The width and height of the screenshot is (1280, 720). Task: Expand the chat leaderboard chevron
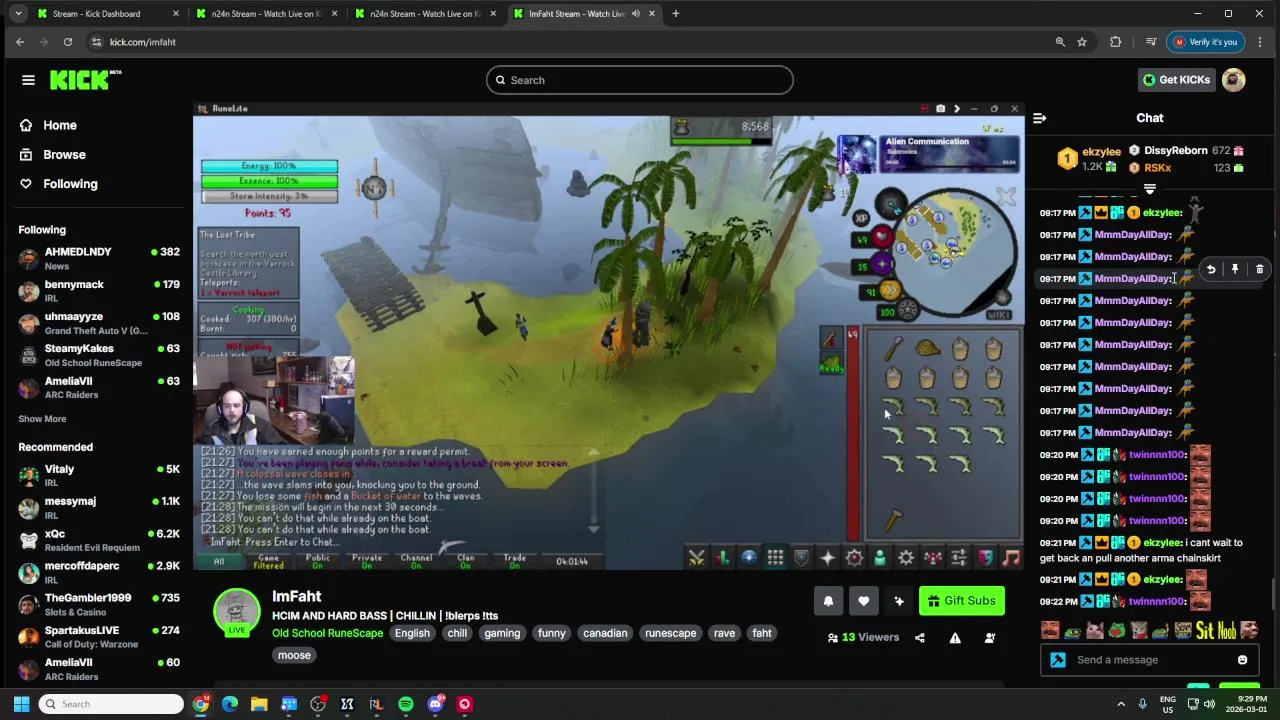(1150, 189)
